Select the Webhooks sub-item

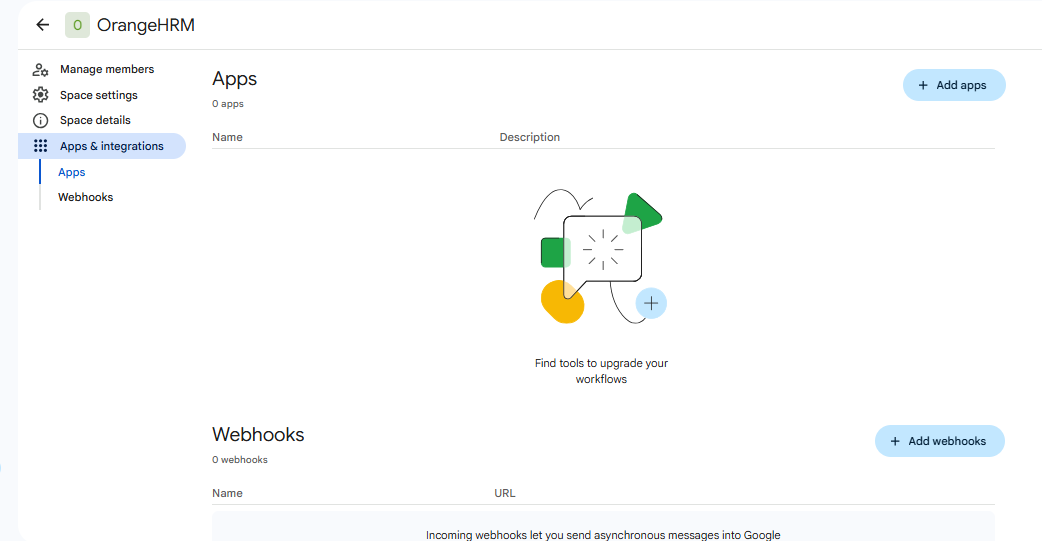point(85,197)
